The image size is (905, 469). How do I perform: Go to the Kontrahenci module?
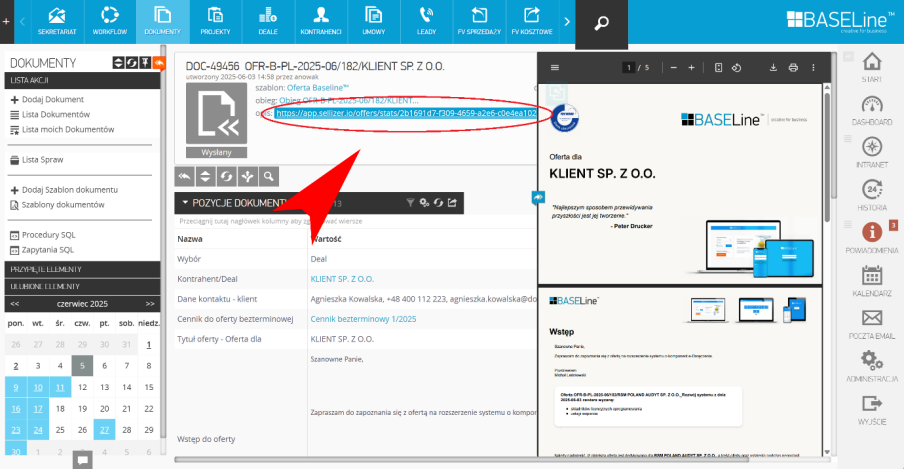(321, 19)
